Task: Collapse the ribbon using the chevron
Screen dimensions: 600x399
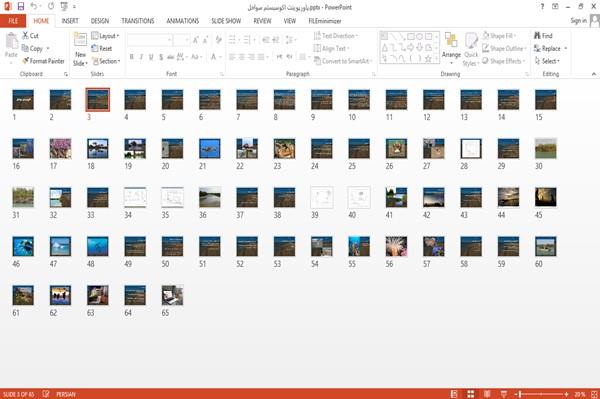Action: [x=594, y=74]
